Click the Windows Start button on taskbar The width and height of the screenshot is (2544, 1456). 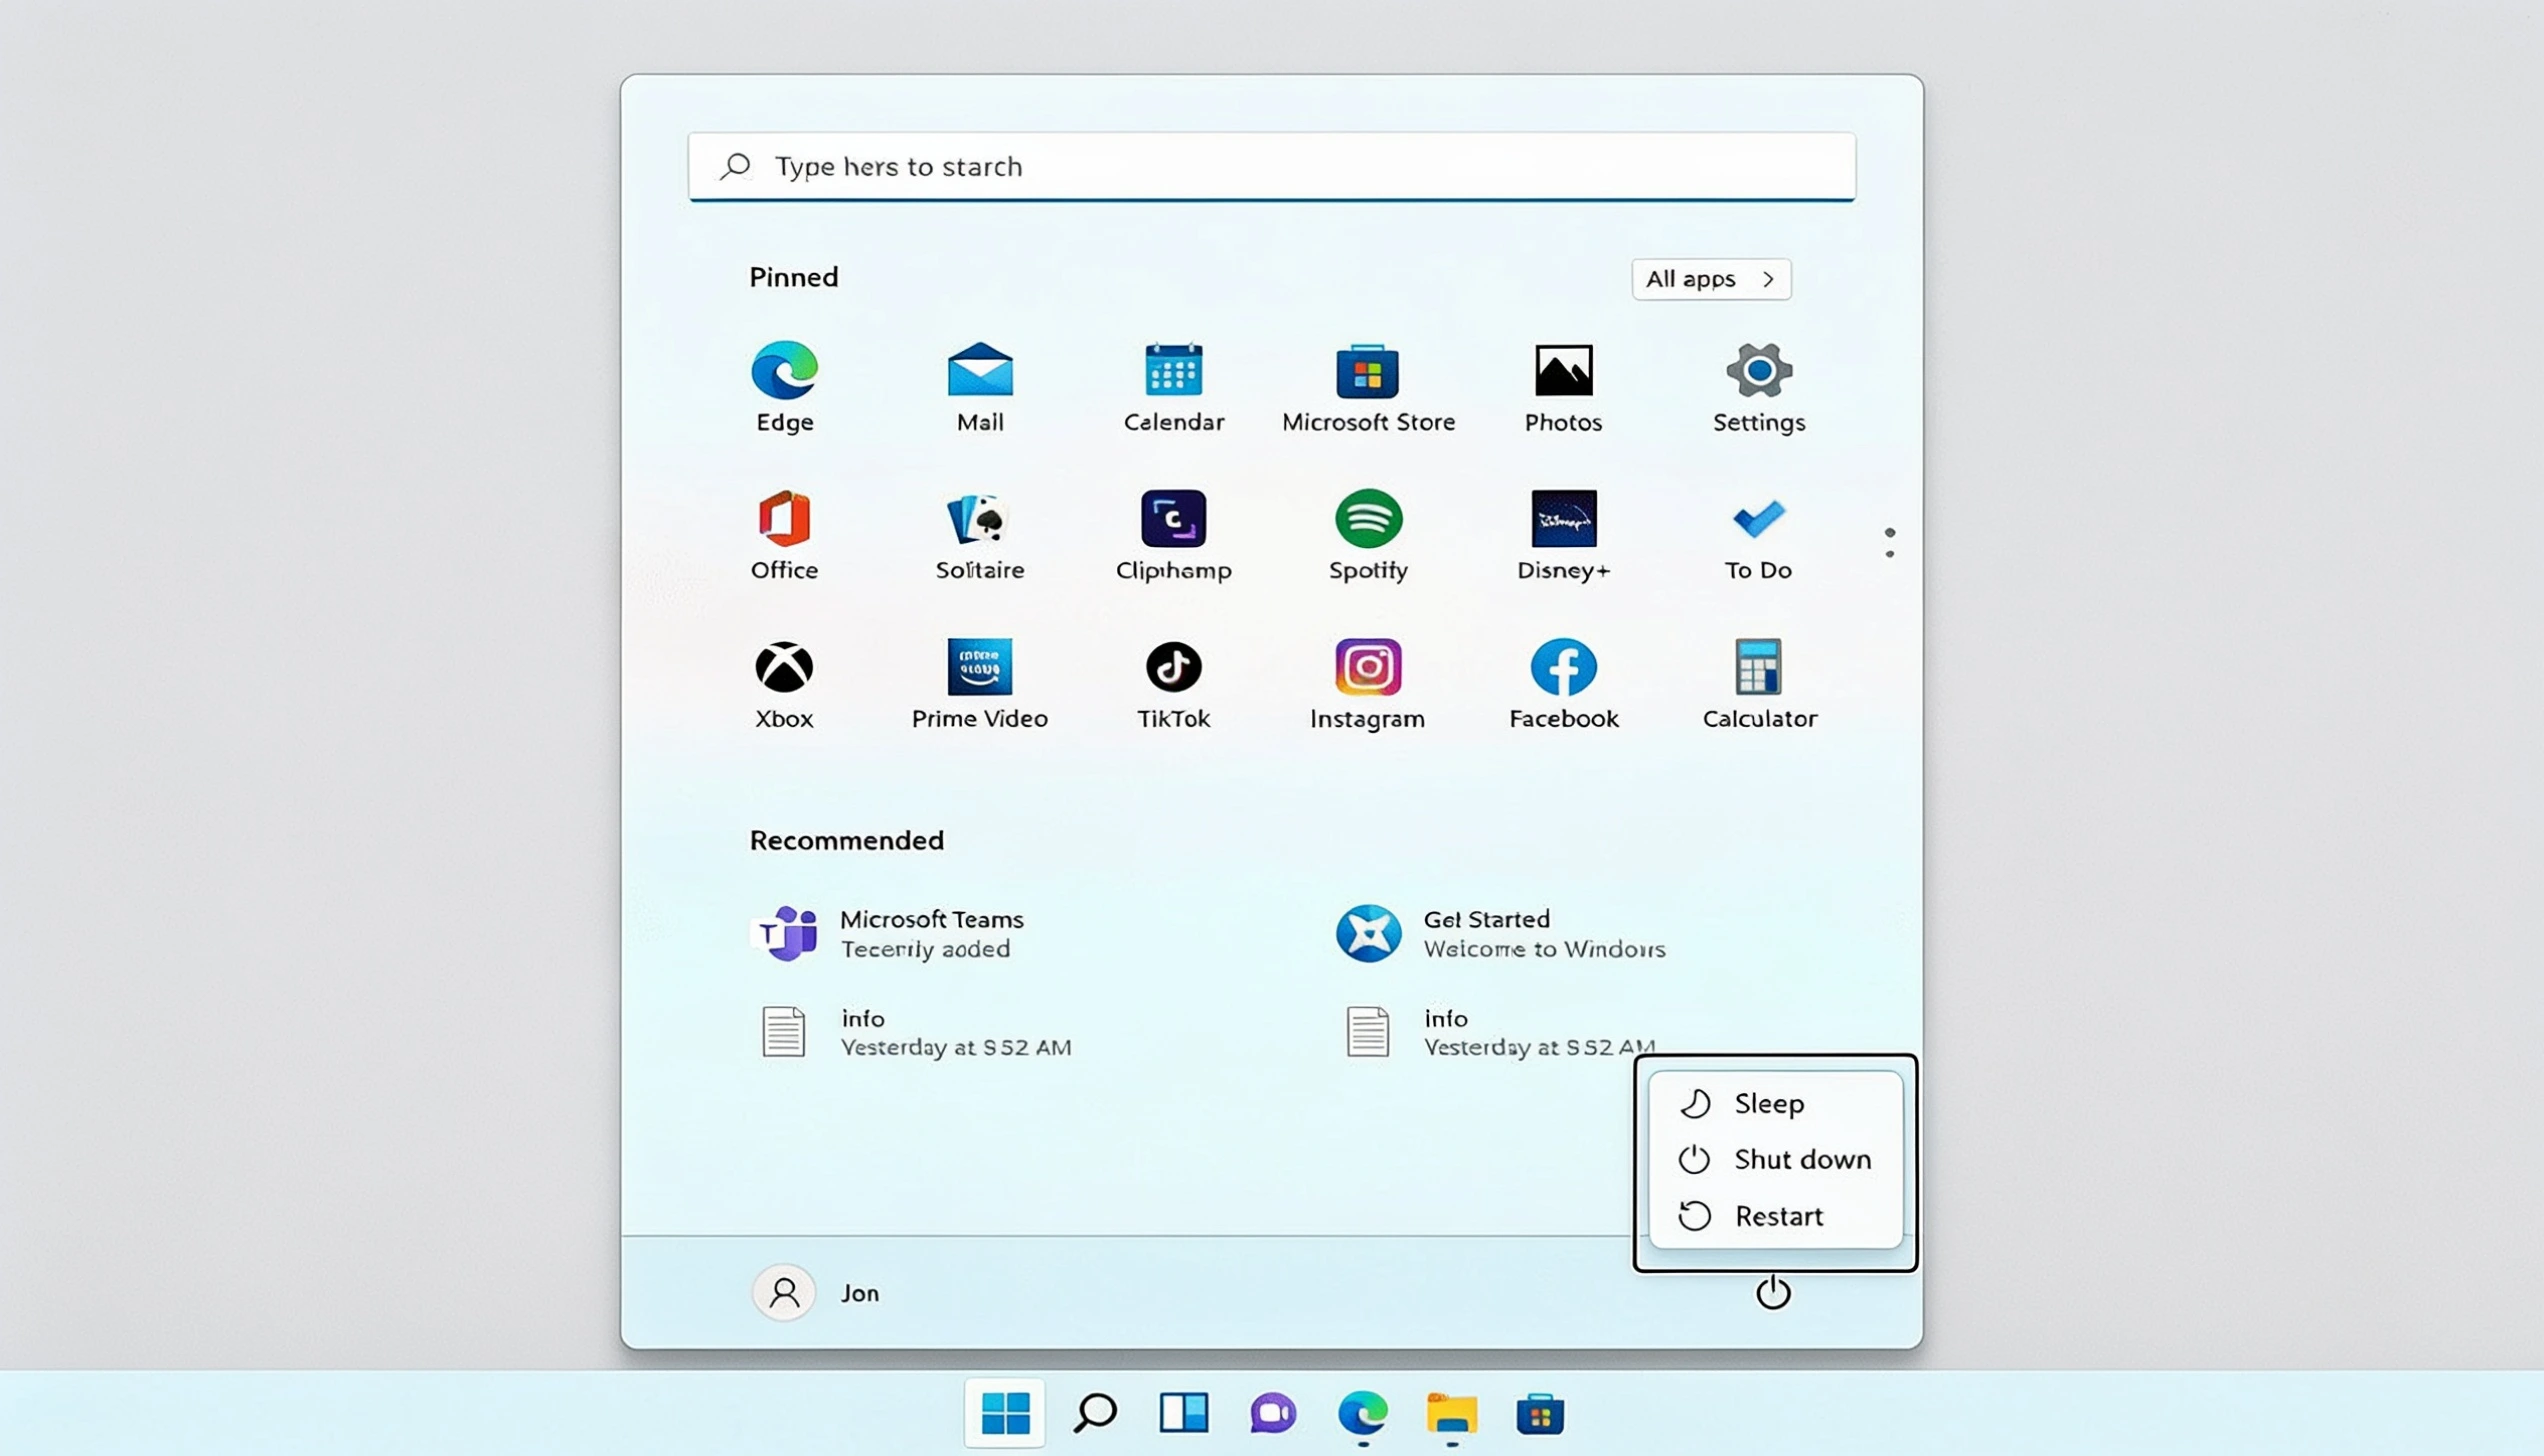(1005, 1413)
